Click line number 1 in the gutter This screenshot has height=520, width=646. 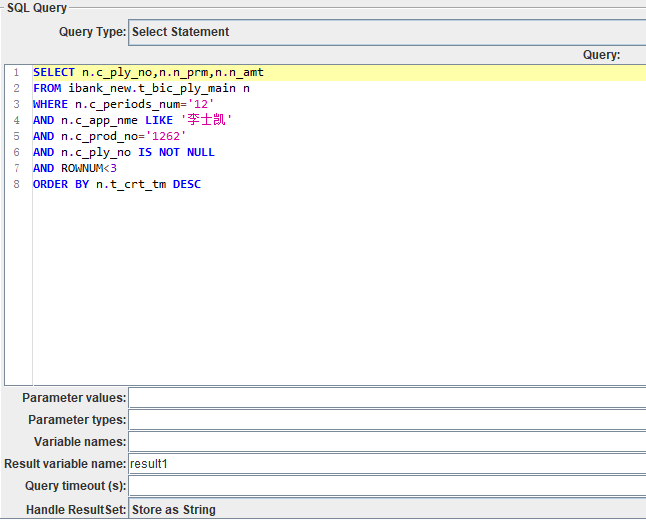16,73
